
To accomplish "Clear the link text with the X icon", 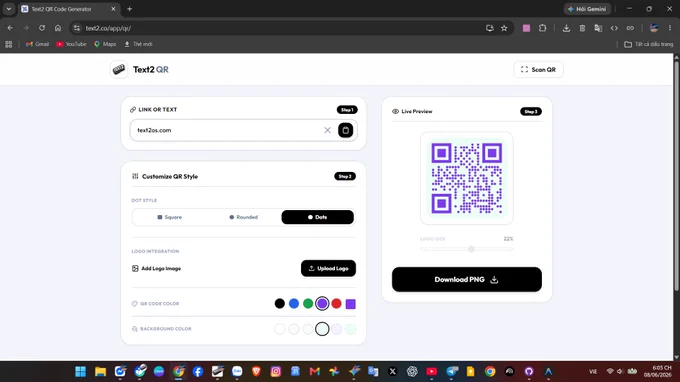I will (327, 130).
